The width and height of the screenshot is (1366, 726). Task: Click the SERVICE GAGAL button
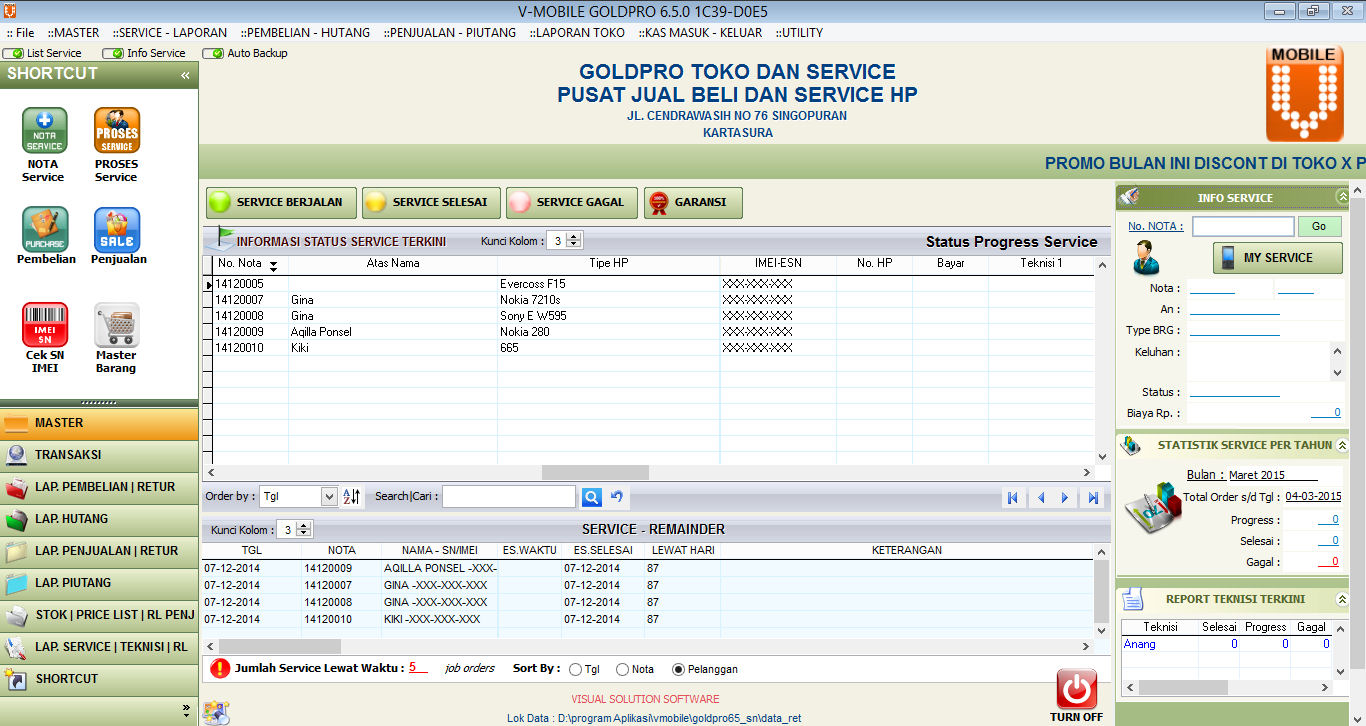[x=570, y=202]
